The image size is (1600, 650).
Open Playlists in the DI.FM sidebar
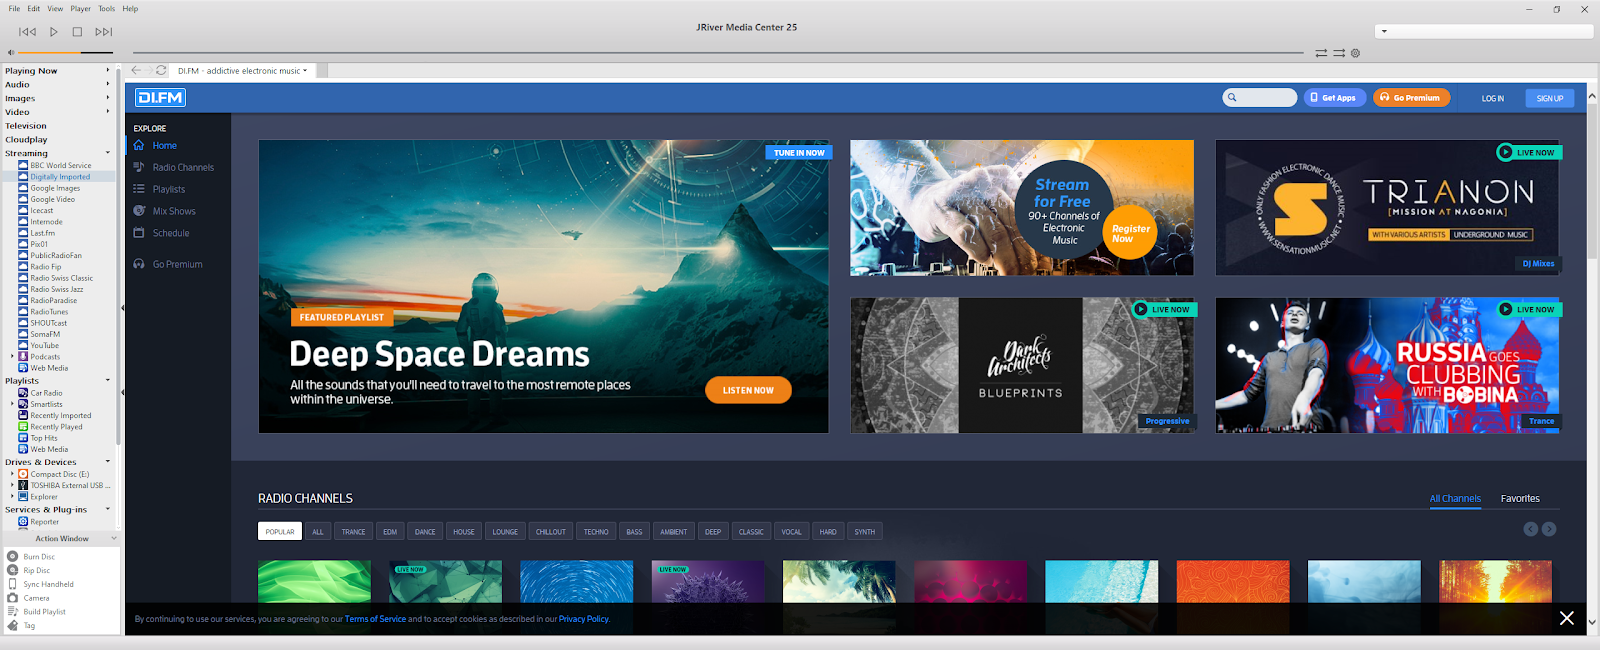click(168, 189)
